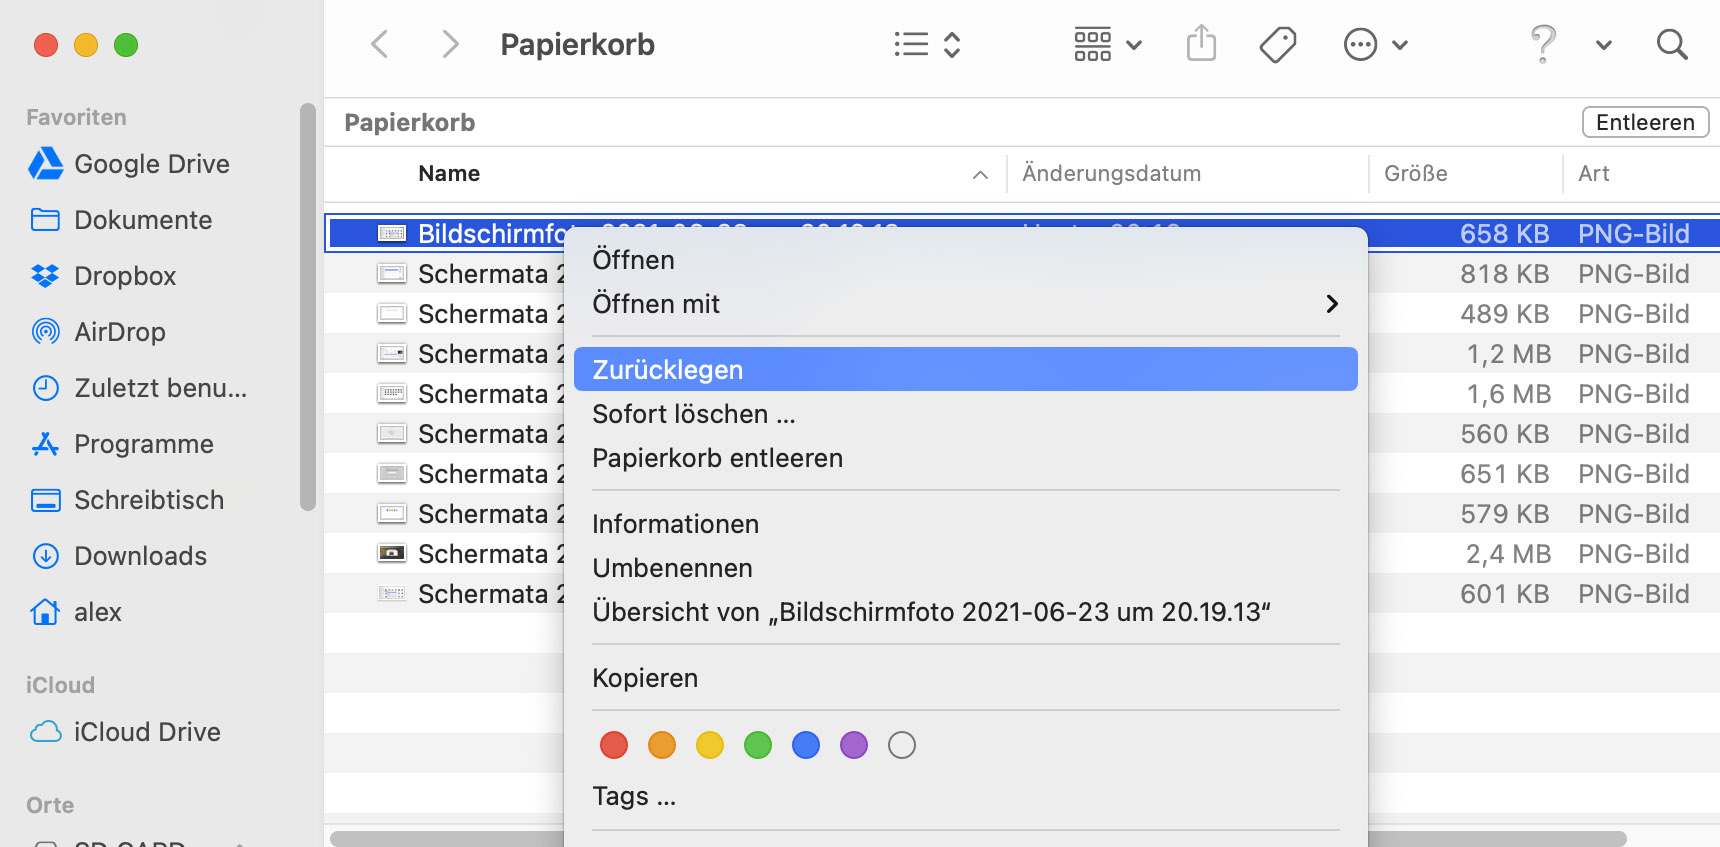Viewport: 1720px width, 847px height.
Task: Select the 1,6 MB size cell
Action: 1508,394
